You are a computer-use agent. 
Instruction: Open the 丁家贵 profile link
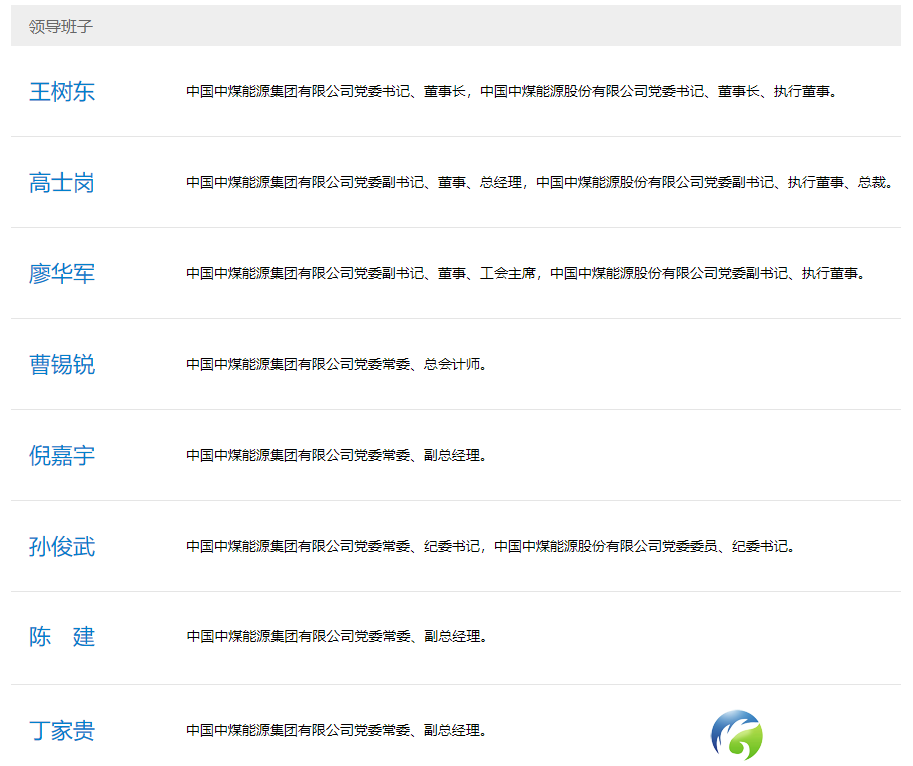point(62,730)
